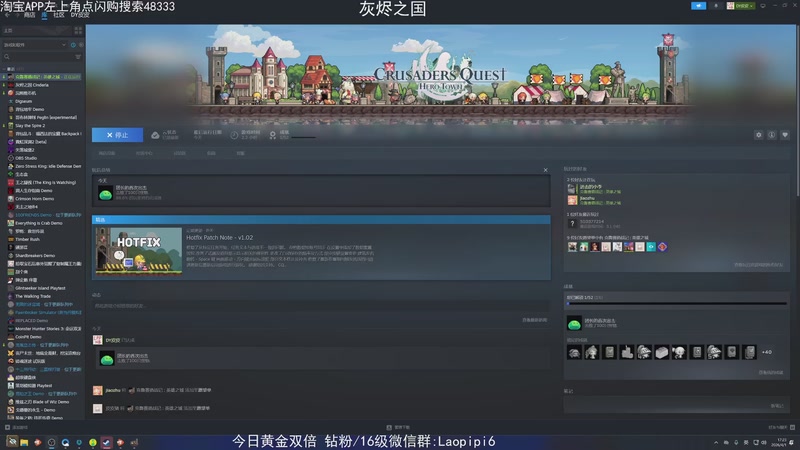
Task: Switch library to grid view icon
Action: [78, 31]
